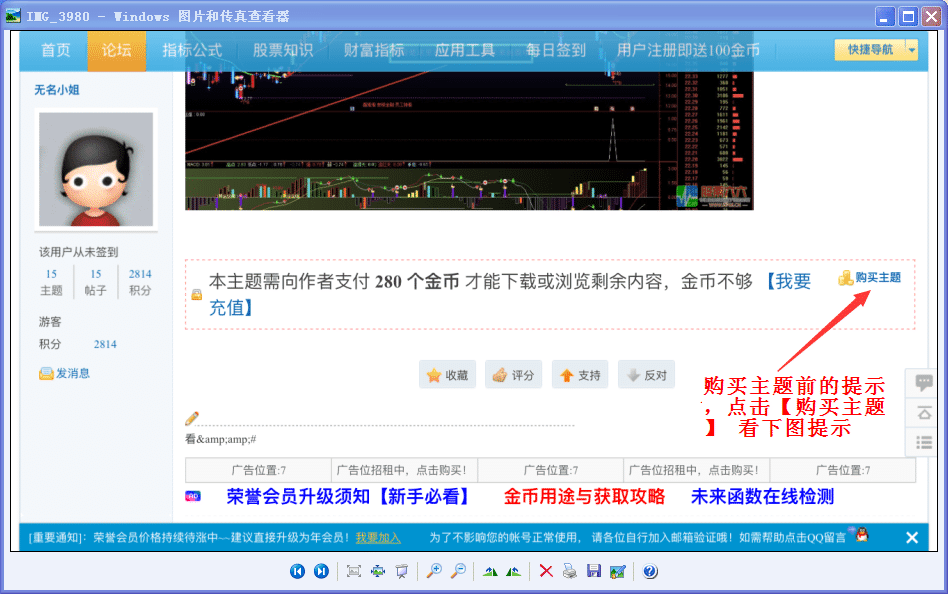Viewport: 948px width, 594px height.
Task: Start the slideshow in the image viewer
Action: 403,571
